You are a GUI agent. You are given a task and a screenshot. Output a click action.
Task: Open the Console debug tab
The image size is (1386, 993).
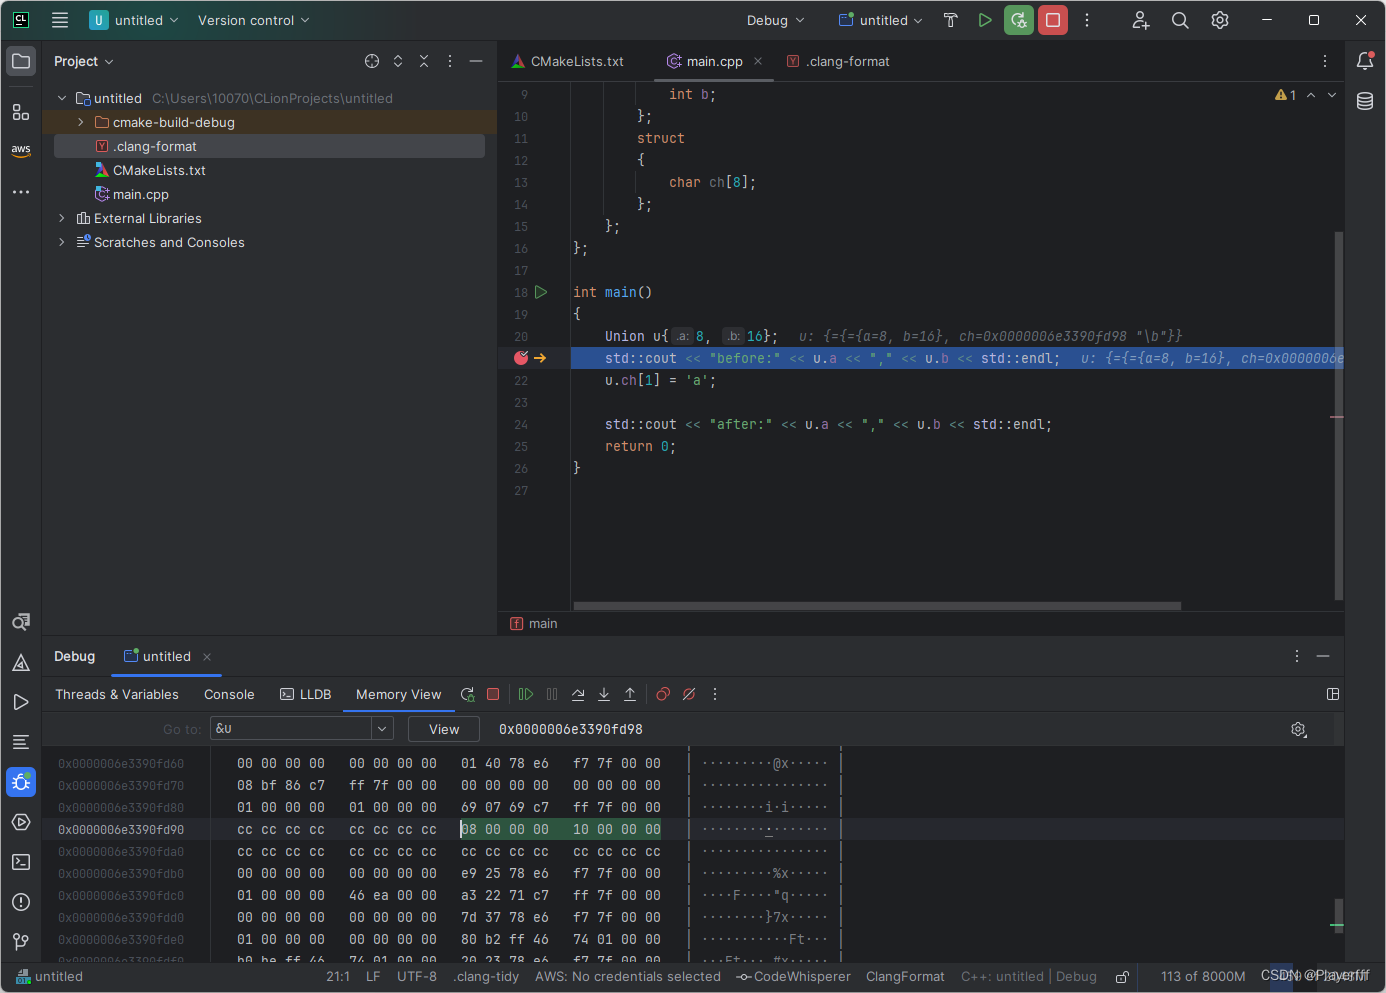(x=229, y=694)
